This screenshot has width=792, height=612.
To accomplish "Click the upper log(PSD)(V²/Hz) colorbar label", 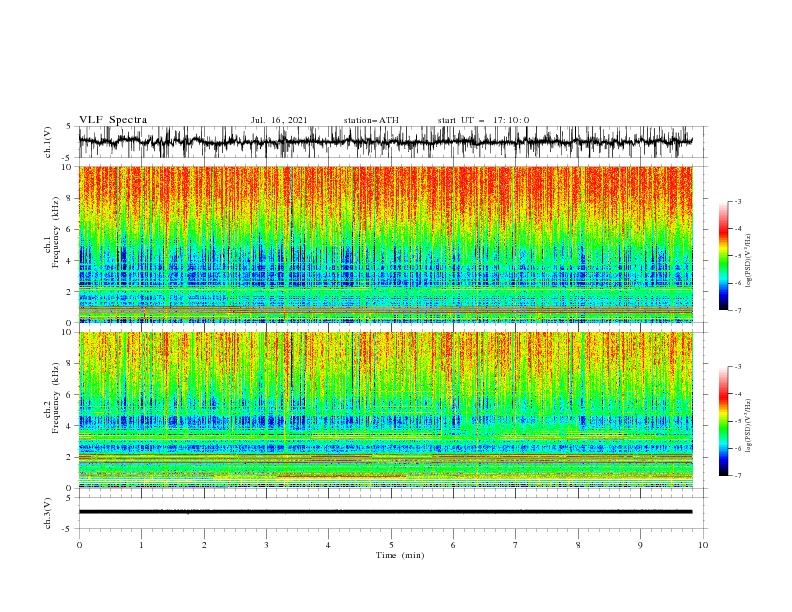I will point(749,261).
